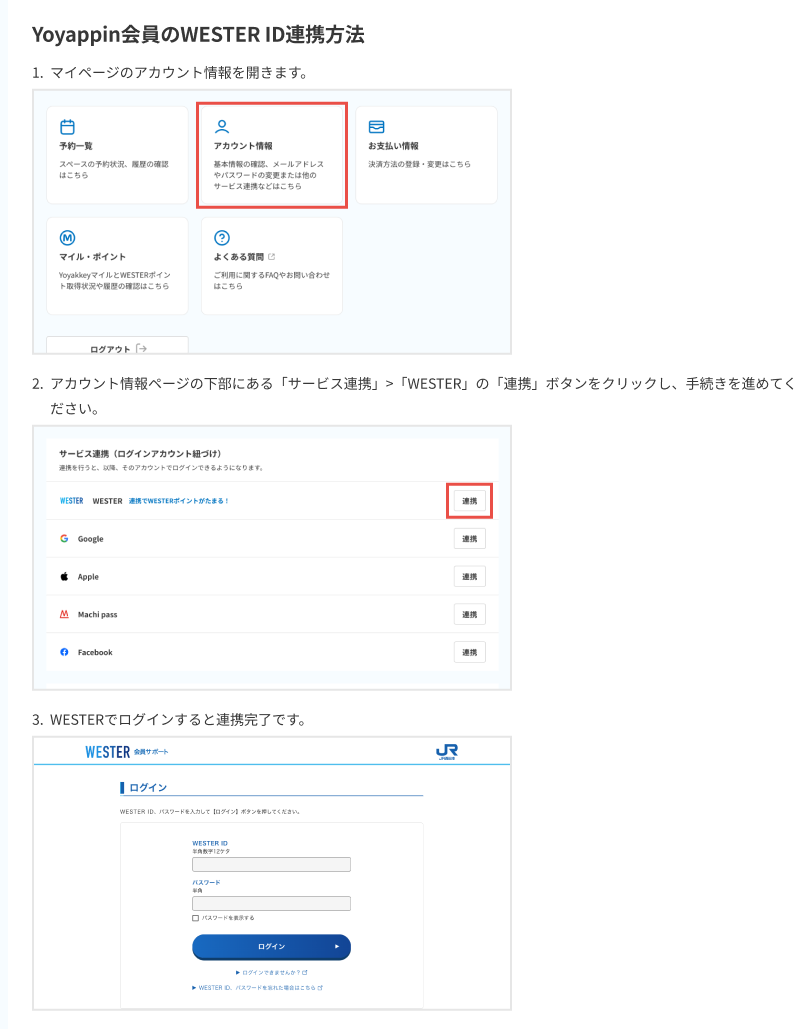The height and width of the screenshot is (1029, 809).
Task: Click the Facebook logo icon
Action: pyautogui.click(x=64, y=652)
